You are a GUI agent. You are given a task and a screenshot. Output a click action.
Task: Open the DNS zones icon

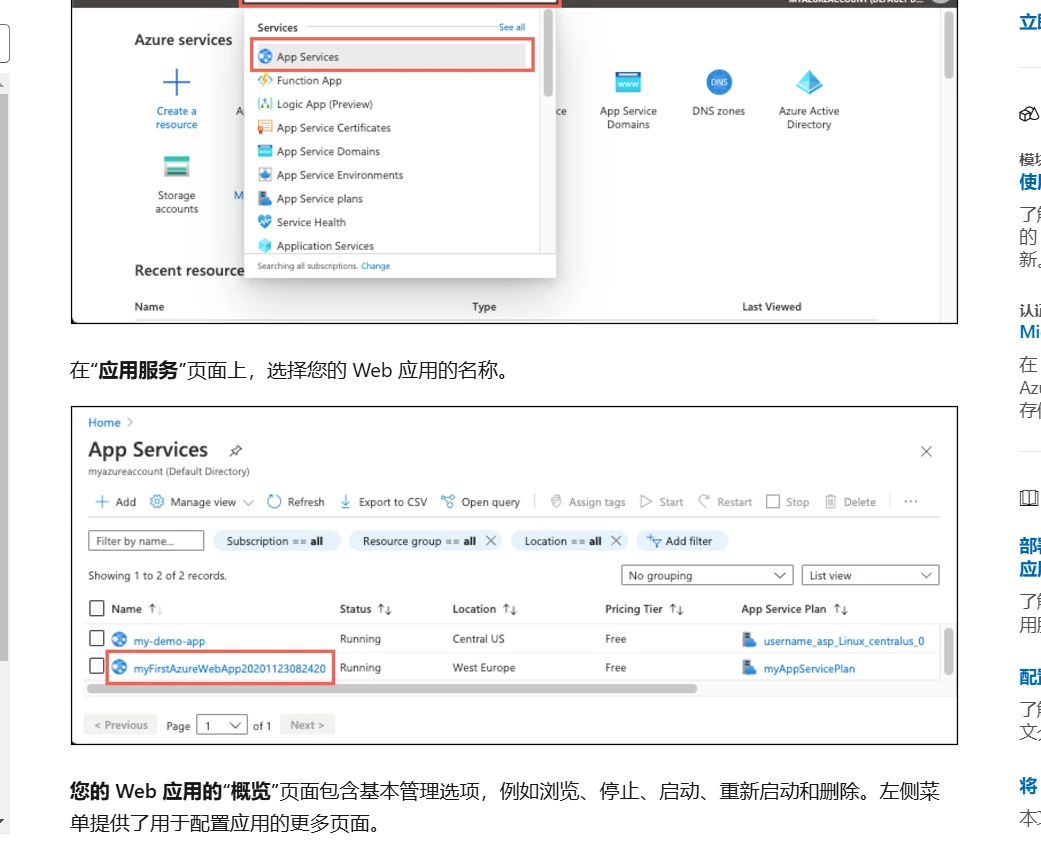(x=719, y=82)
